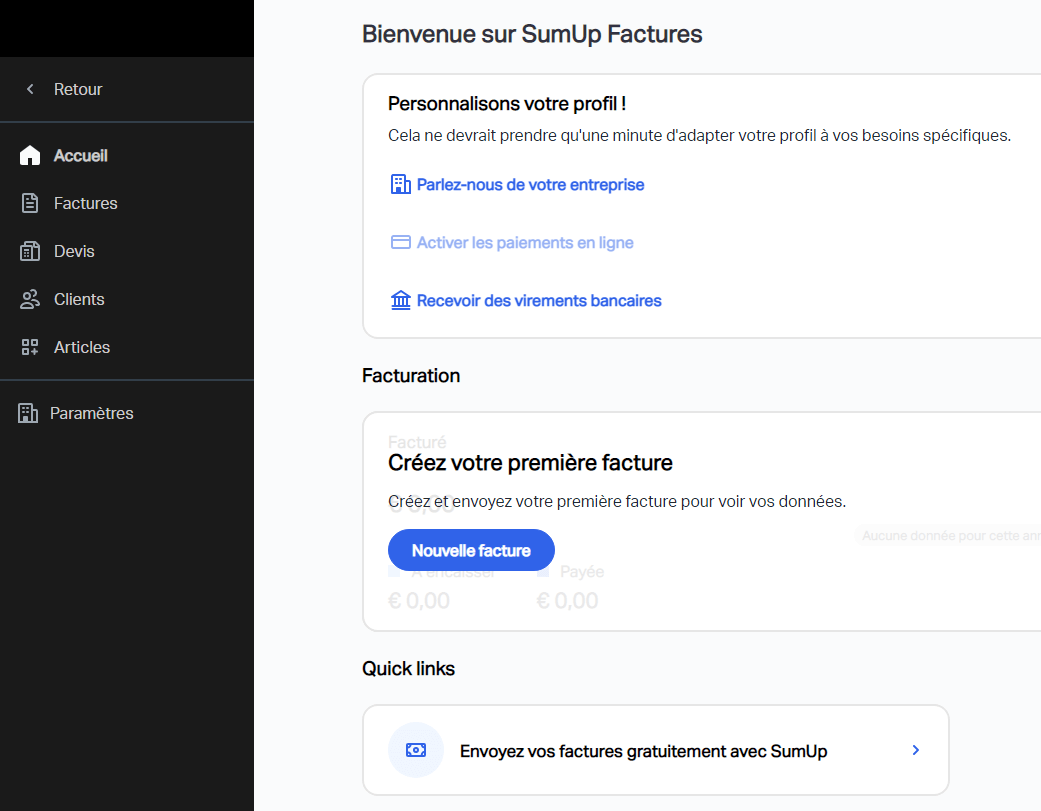The width and height of the screenshot is (1041, 811).
Task: Click the Nouvelle facture button
Action: click(x=471, y=550)
